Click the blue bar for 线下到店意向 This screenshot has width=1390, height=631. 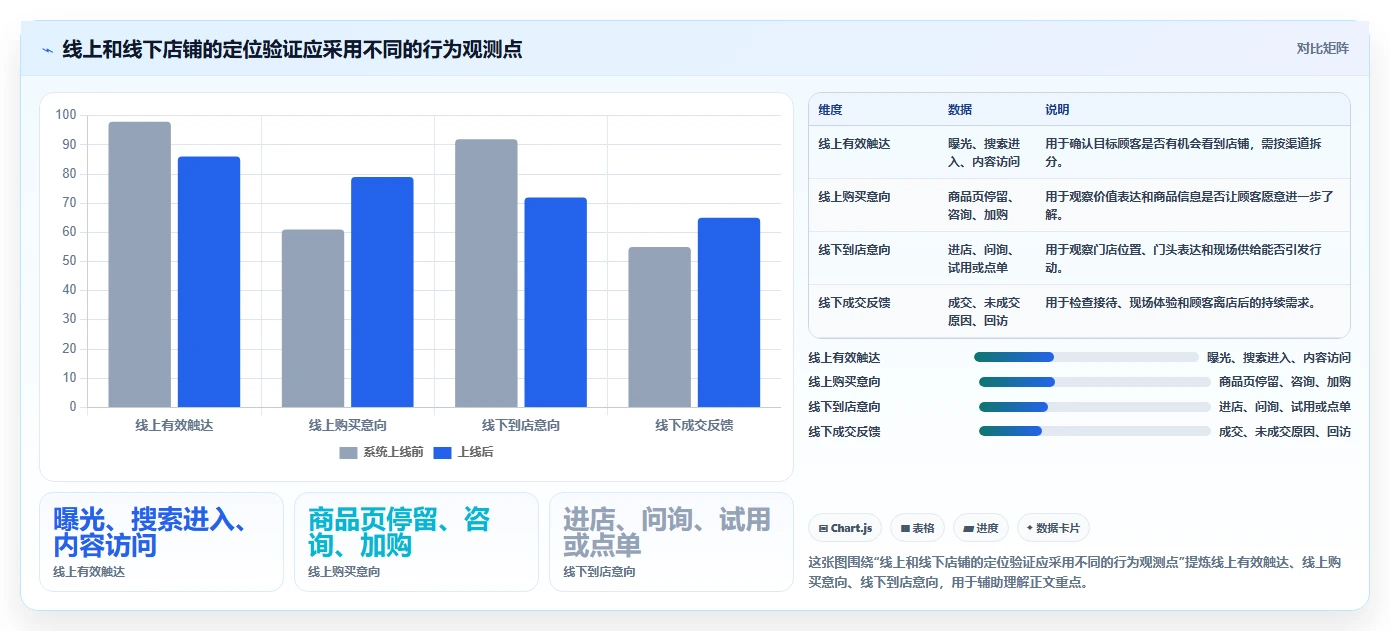[555, 302]
